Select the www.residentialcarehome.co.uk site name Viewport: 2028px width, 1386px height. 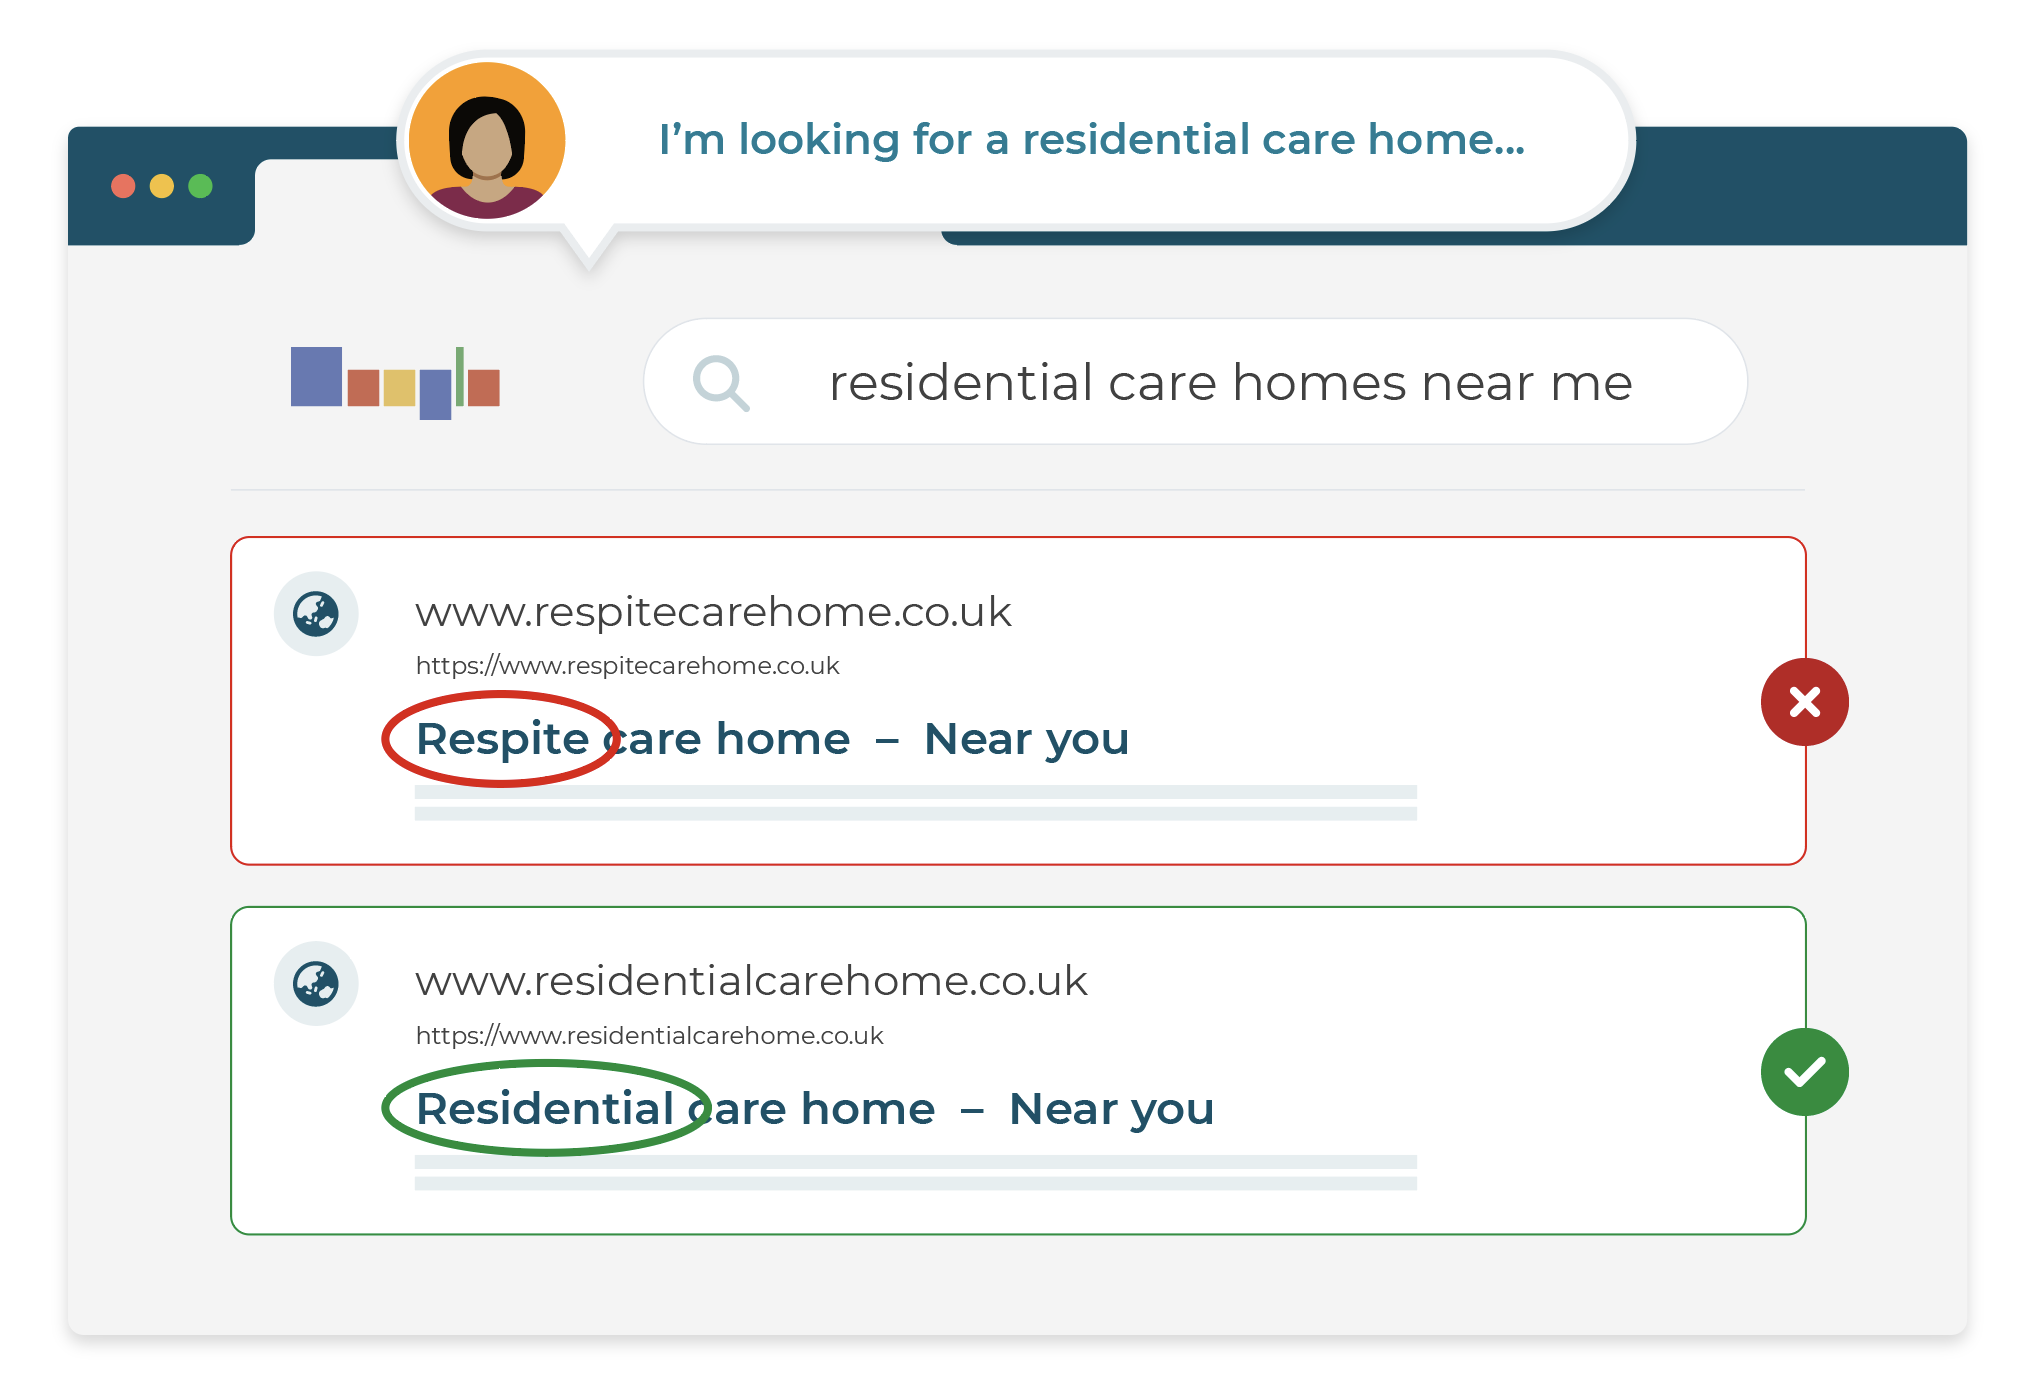click(751, 981)
